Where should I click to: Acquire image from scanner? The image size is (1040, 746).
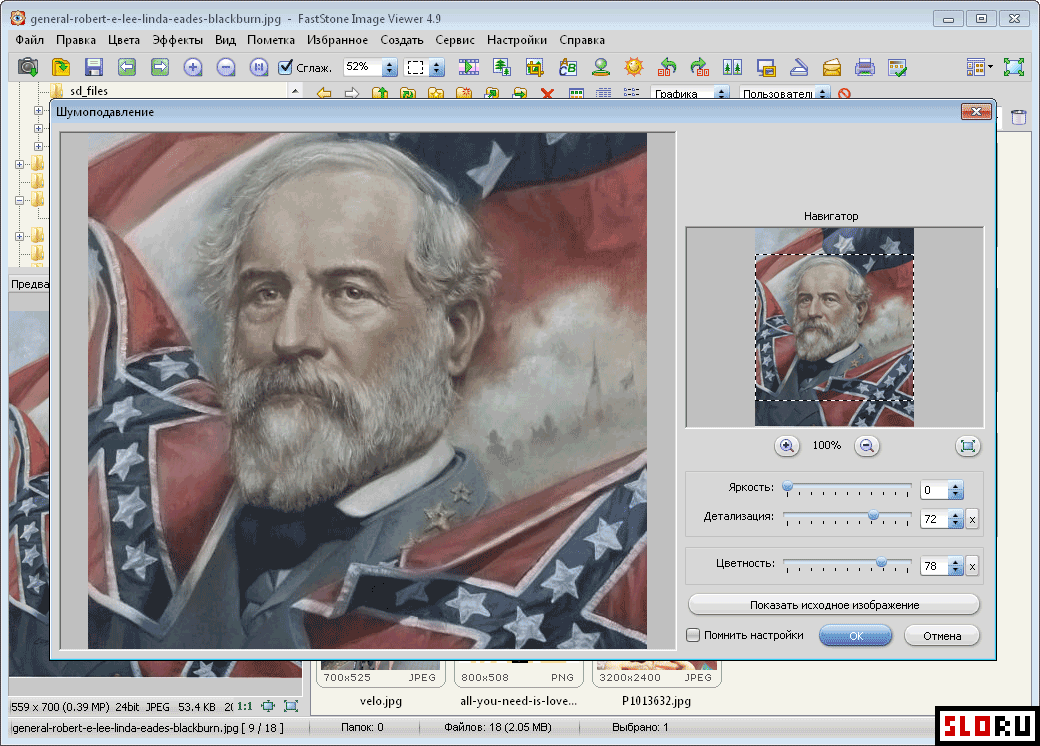point(799,67)
